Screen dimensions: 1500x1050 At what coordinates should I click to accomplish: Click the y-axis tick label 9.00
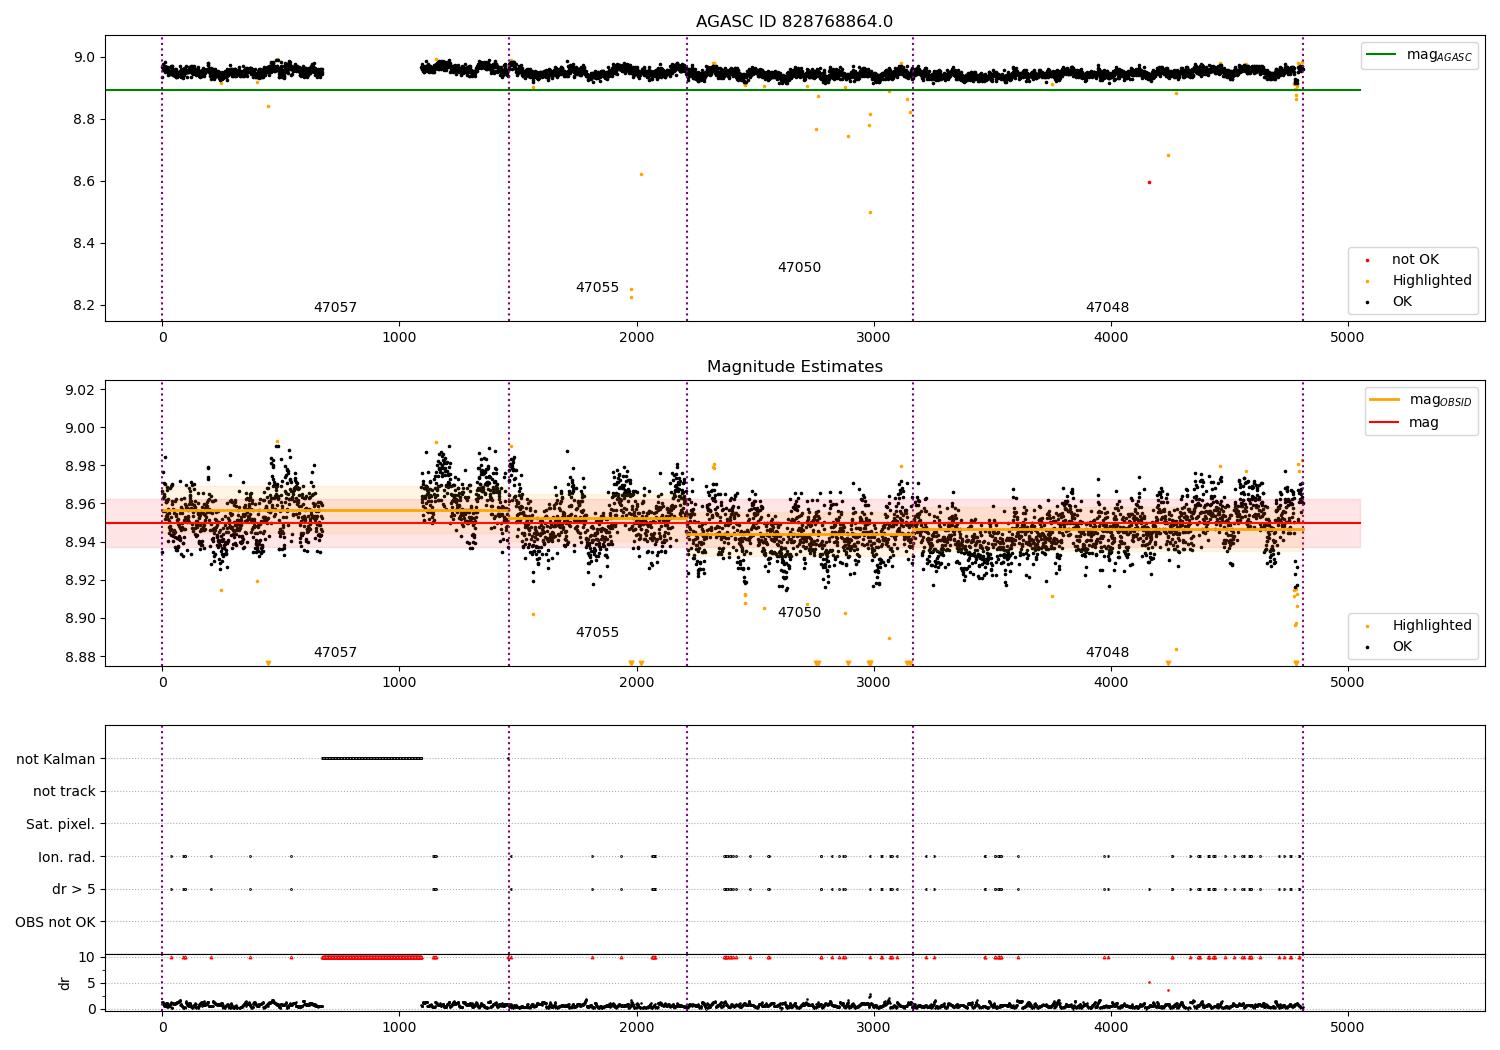point(79,428)
